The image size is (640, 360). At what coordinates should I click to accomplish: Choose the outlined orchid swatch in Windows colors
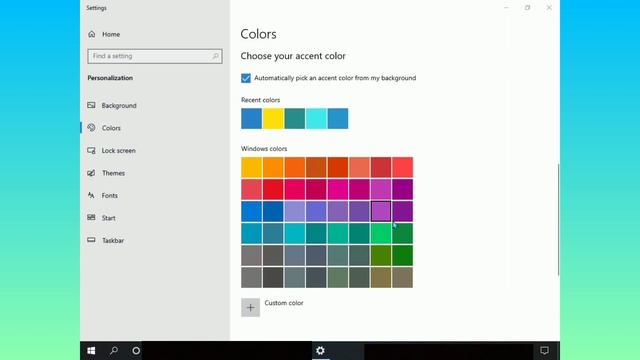point(381,211)
